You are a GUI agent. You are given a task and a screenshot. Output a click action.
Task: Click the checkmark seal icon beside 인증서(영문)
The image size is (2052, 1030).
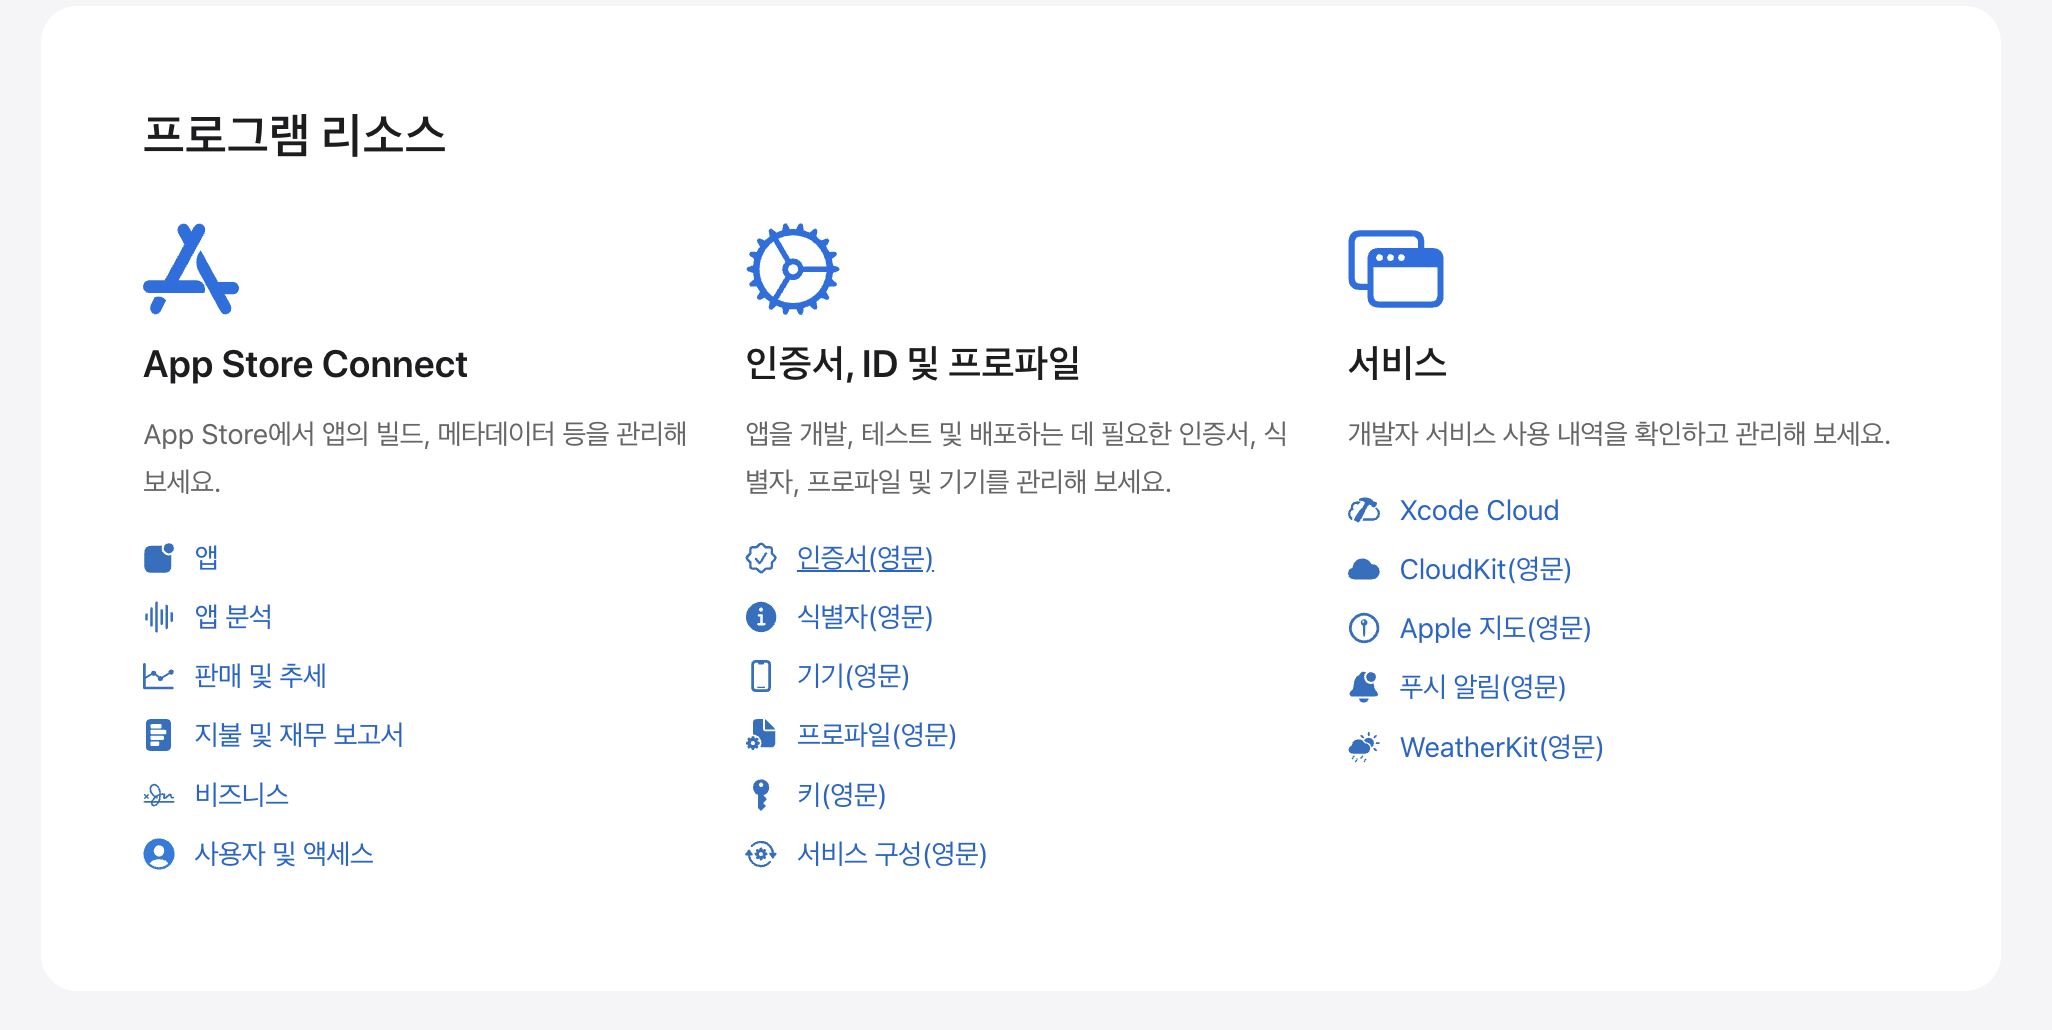[761, 558]
